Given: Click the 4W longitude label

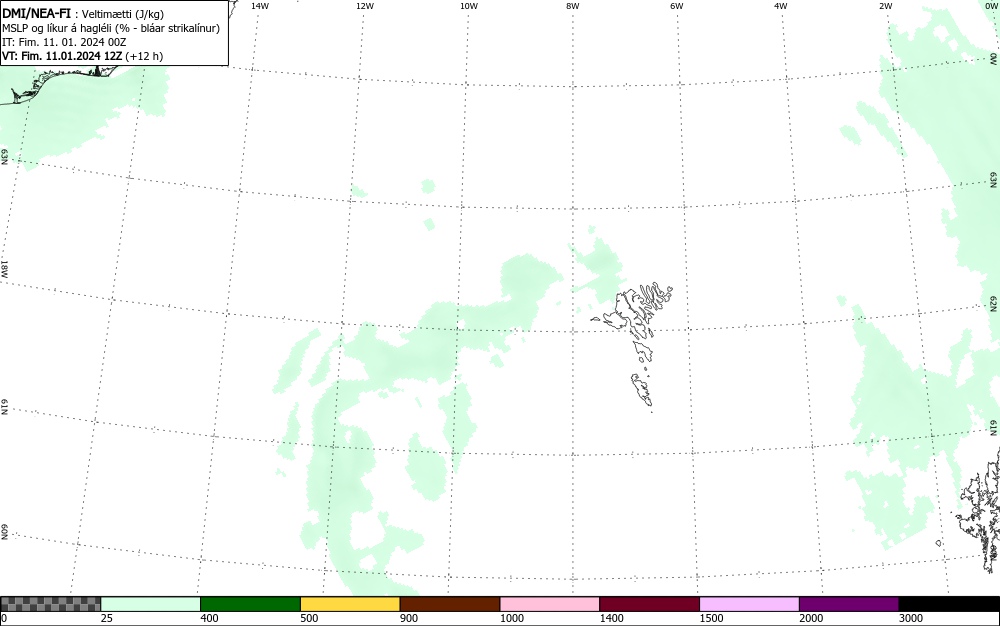Looking at the screenshot, I should click(781, 6).
